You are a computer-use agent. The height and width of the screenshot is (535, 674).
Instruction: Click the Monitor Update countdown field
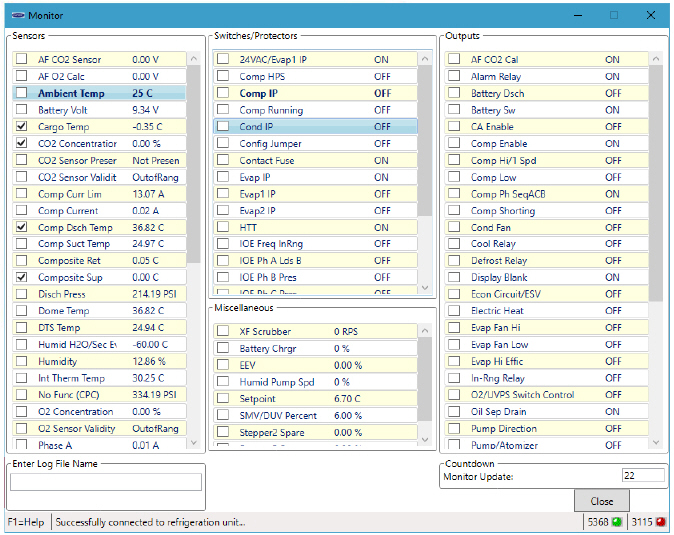tap(643, 475)
